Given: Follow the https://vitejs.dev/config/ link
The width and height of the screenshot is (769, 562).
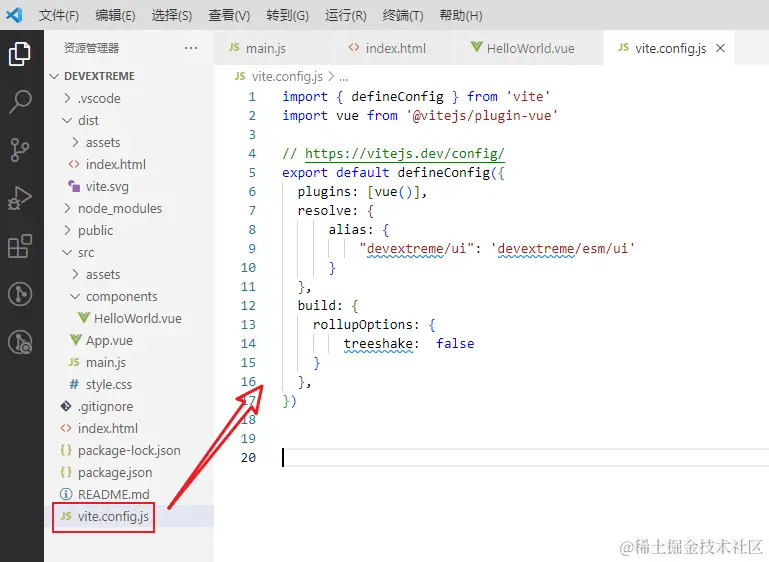Looking at the screenshot, I should click(x=404, y=153).
